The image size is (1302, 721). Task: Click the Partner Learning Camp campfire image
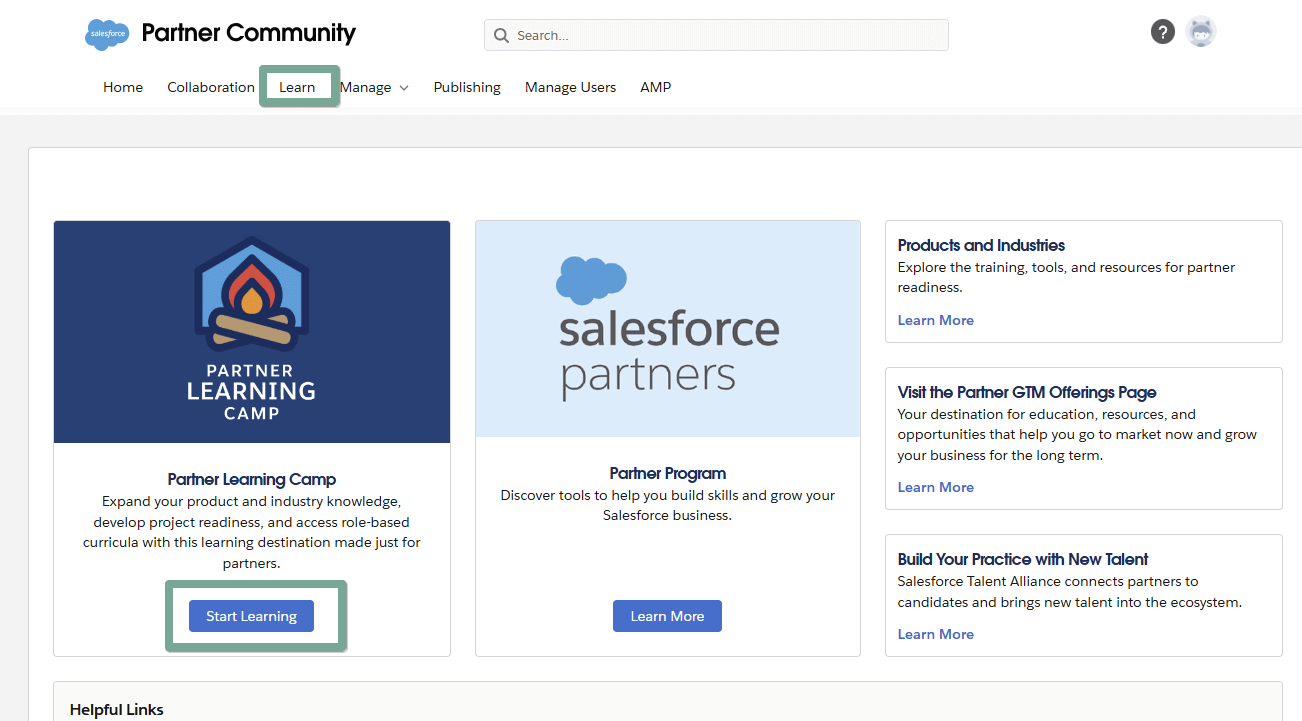tap(252, 331)
